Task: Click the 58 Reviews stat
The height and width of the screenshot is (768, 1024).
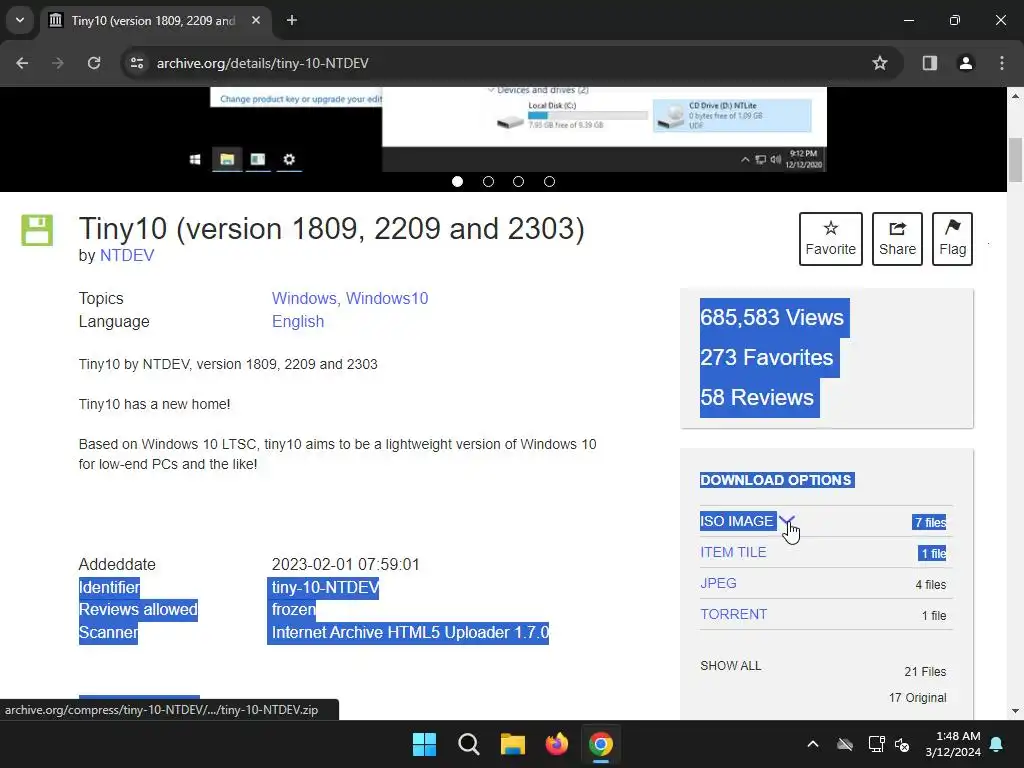Action: pyautogui.click(x=757, y=397)
